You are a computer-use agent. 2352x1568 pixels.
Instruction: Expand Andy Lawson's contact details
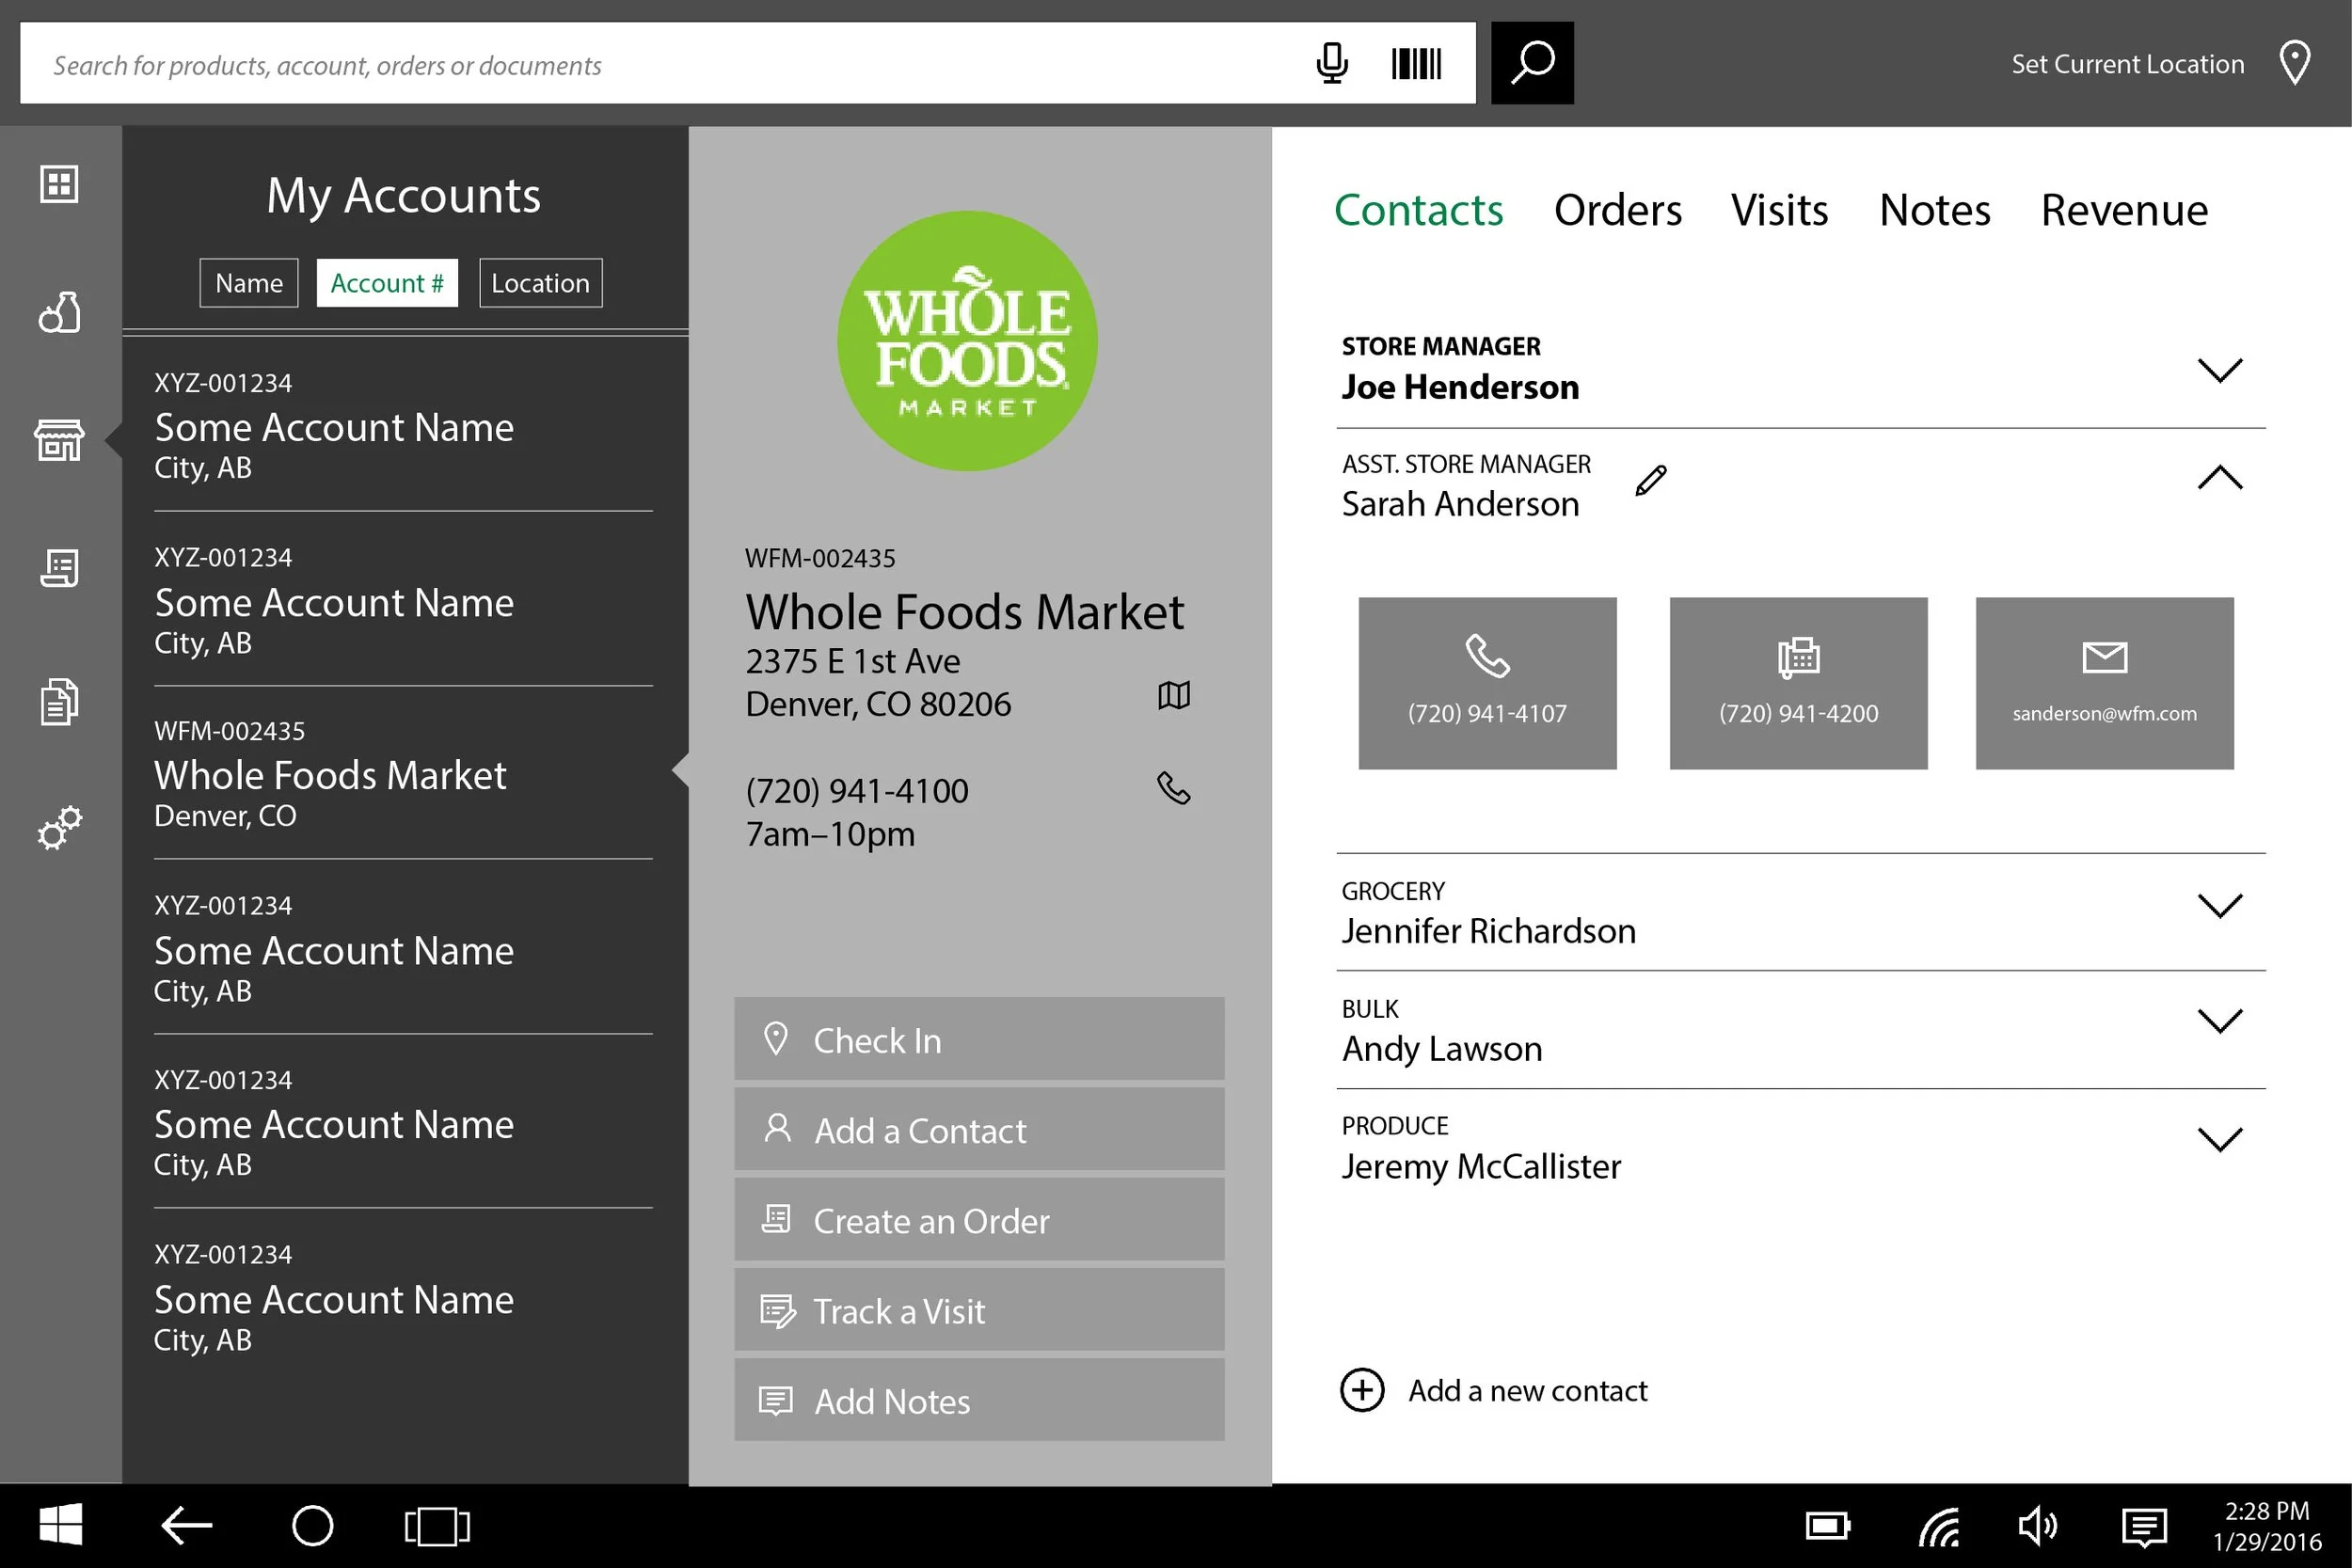click(x=2219, y=1020)
